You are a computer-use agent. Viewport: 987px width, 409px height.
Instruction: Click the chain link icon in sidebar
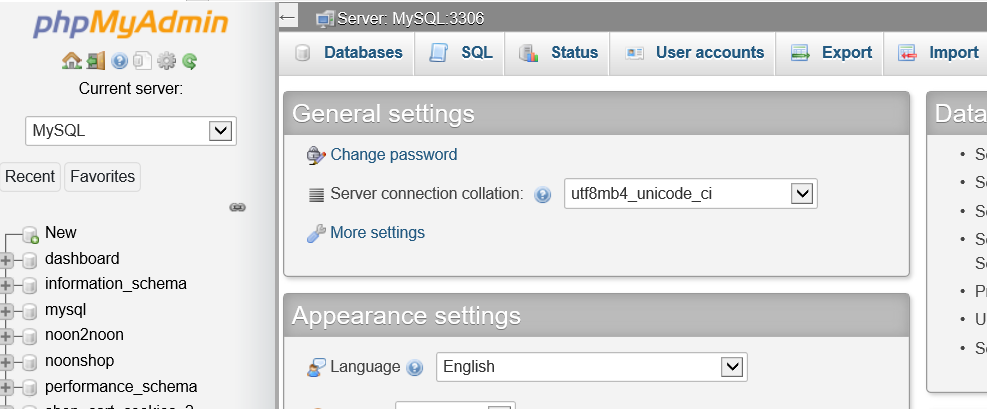point(237,207)
